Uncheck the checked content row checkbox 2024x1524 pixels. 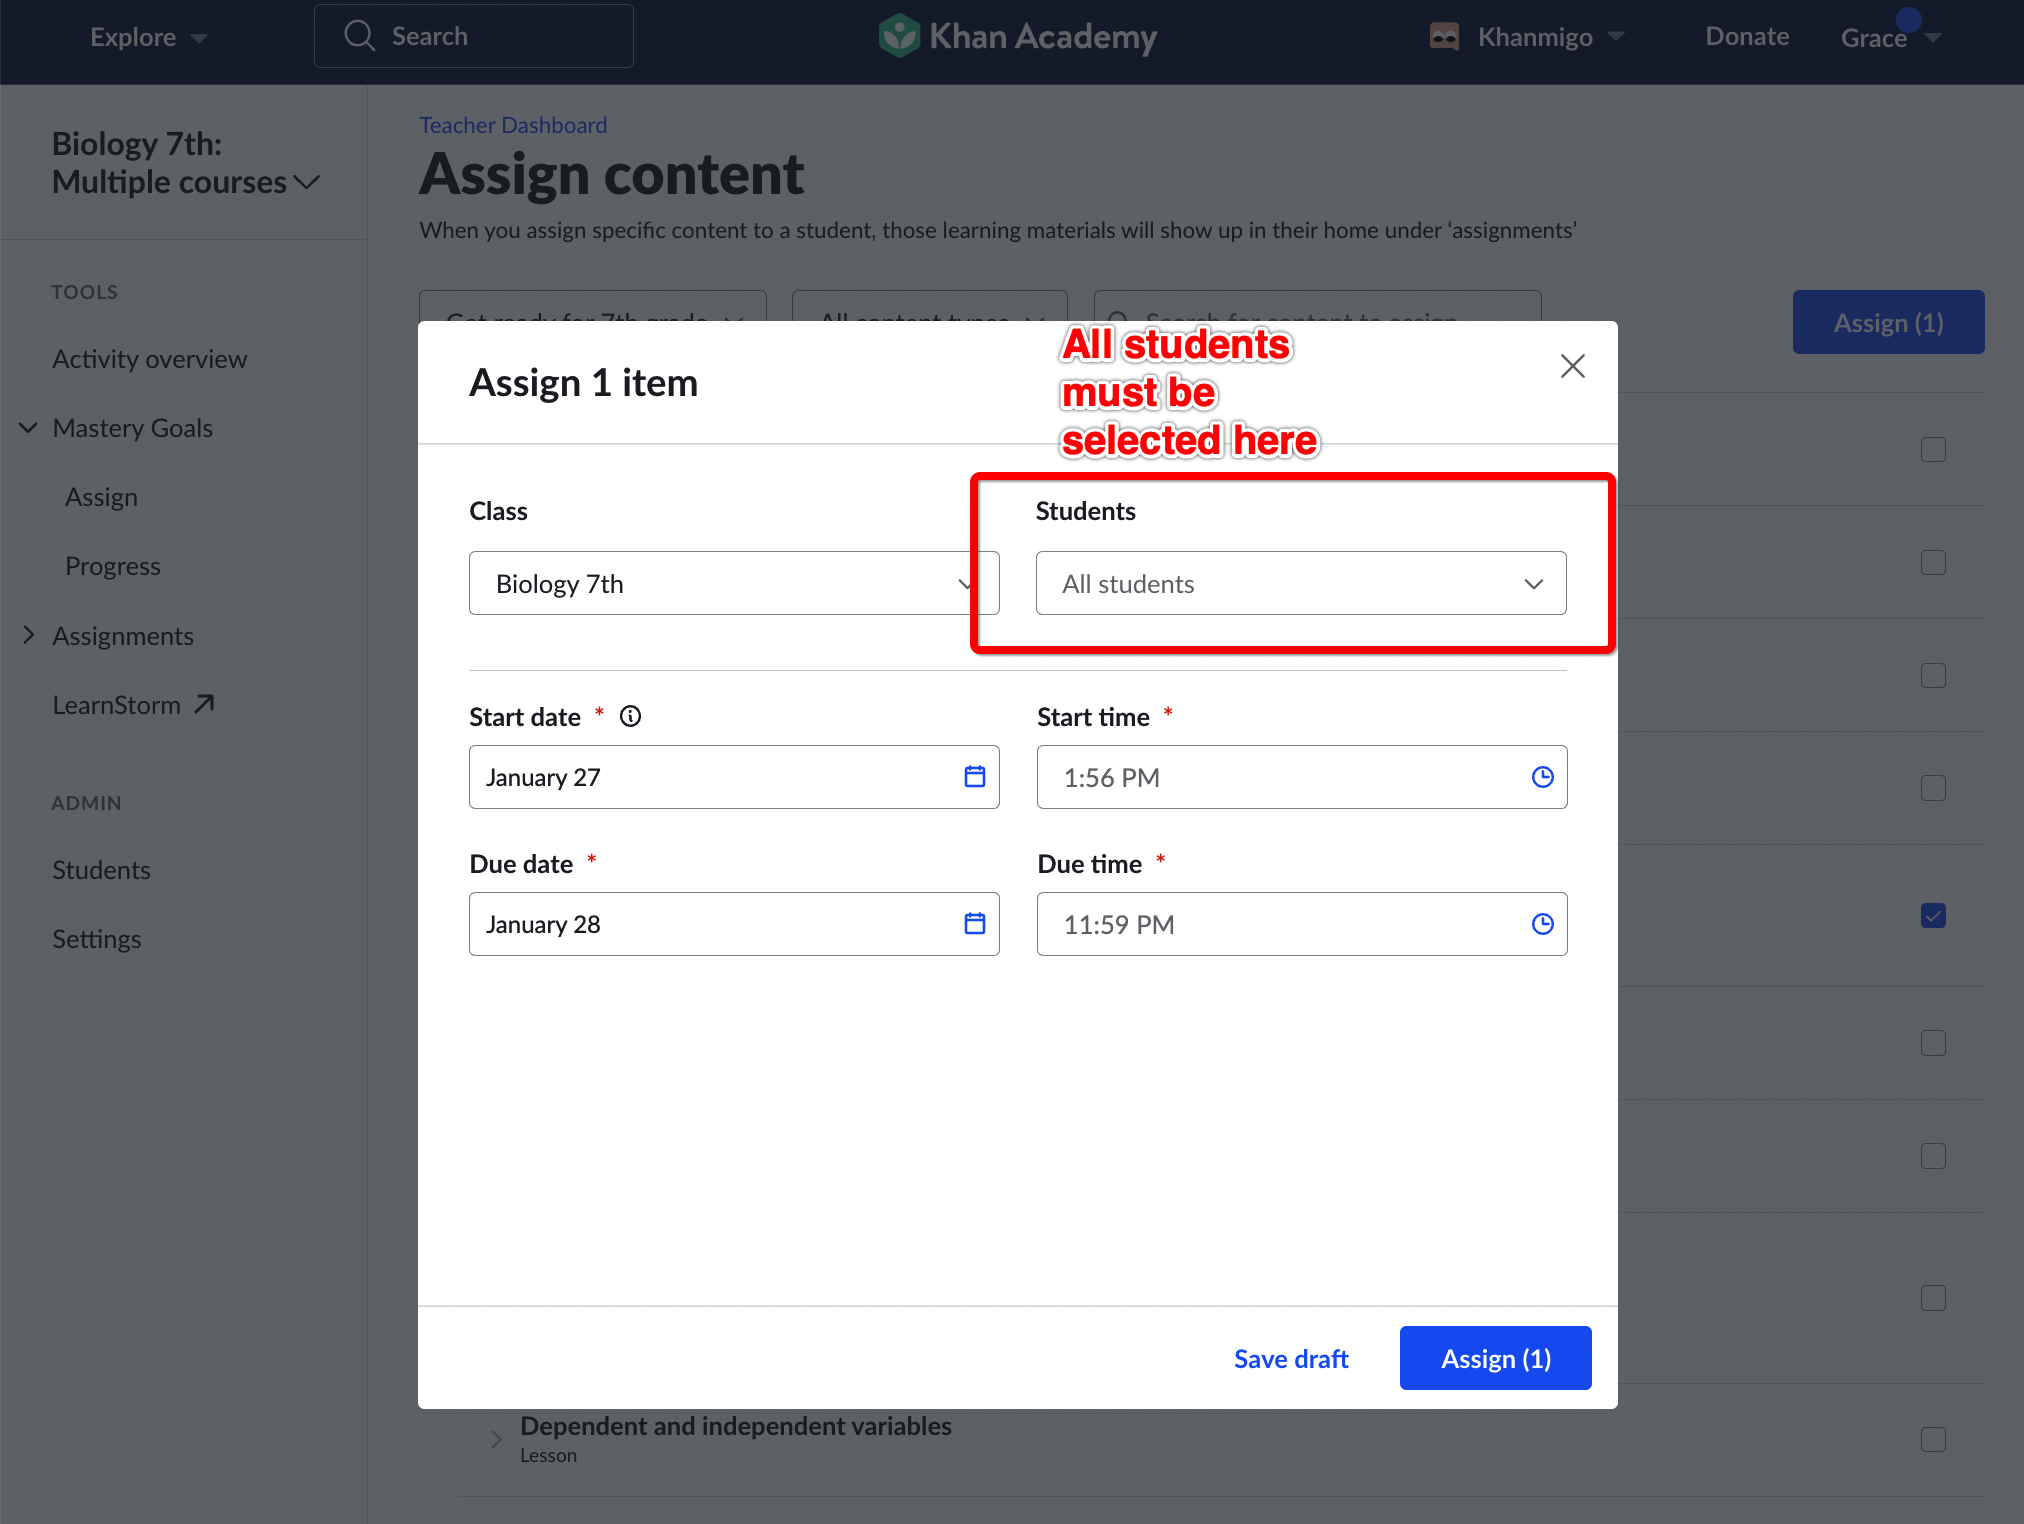pyautogui.click(x=1933, y=915)
